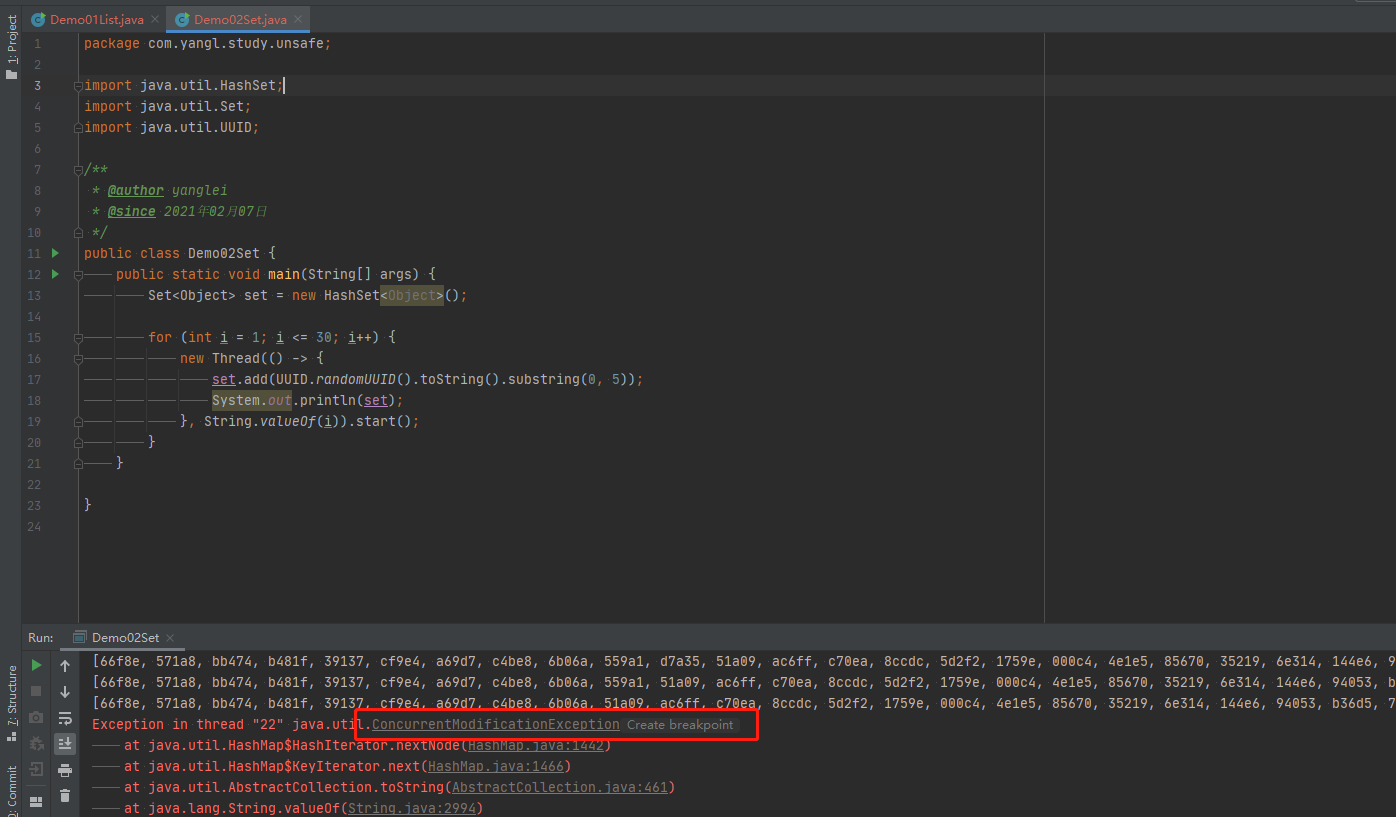Open the String.java:2994 link

[x=411, y=808]
